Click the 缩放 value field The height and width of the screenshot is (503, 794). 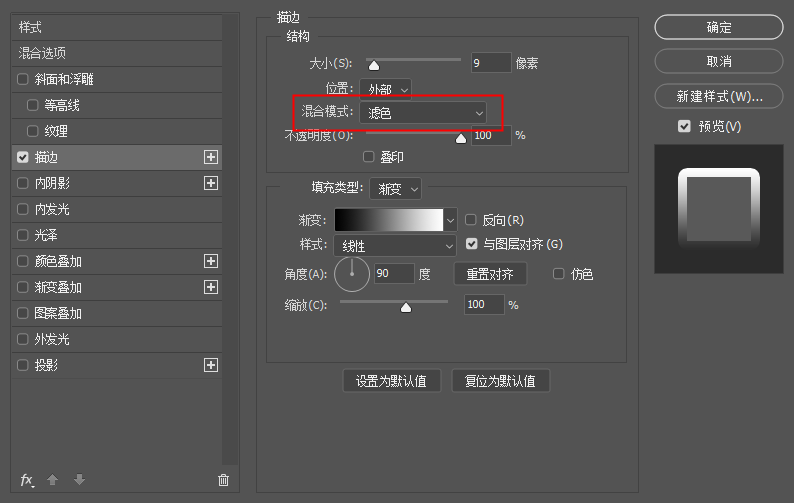pyautogui.click(x=484, y=304)
